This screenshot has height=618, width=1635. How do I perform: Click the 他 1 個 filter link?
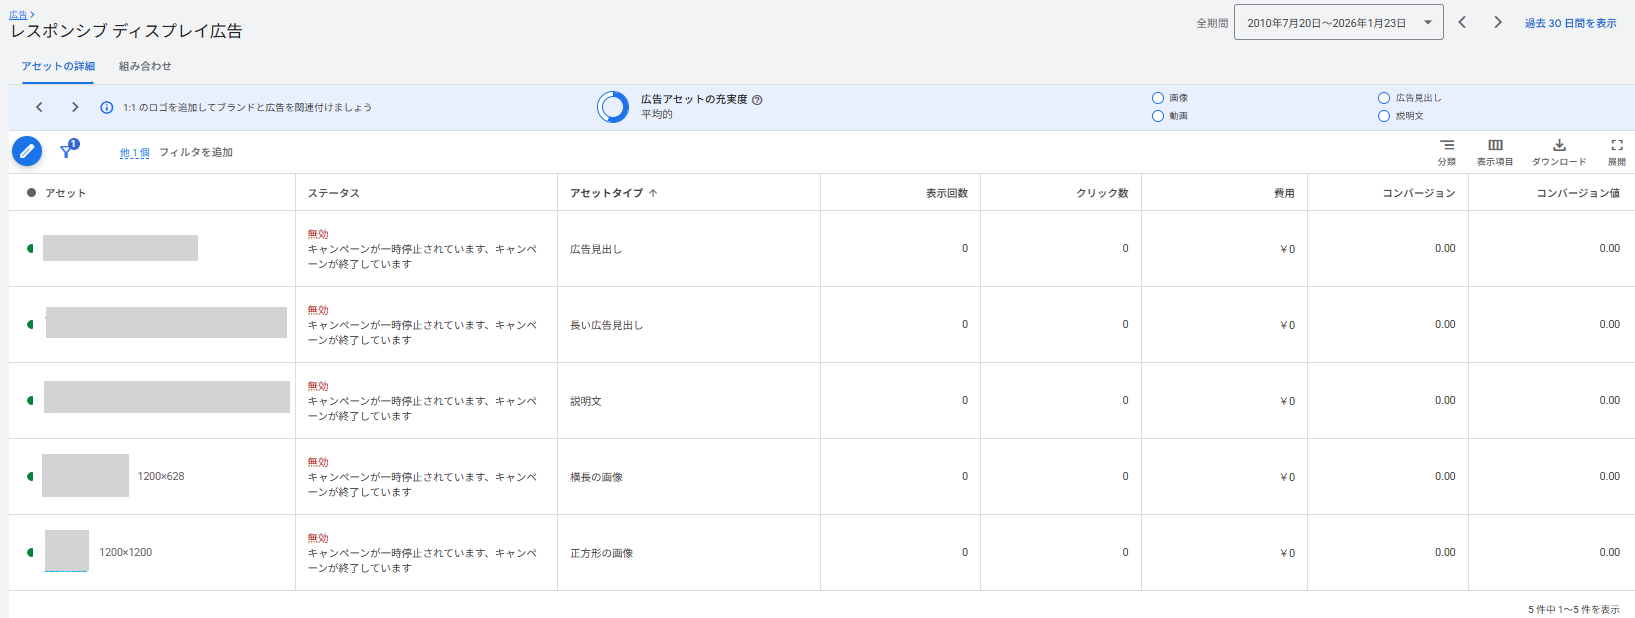(x=134, y=153)
